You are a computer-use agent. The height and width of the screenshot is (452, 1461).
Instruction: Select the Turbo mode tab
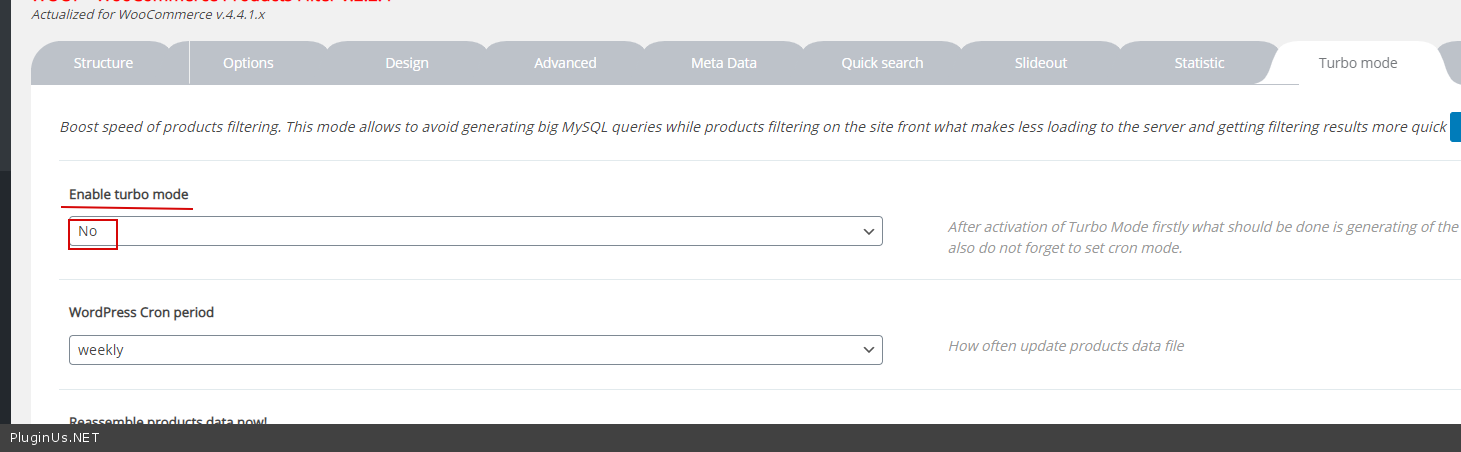pyautogui.click(x=1357, y=63)
